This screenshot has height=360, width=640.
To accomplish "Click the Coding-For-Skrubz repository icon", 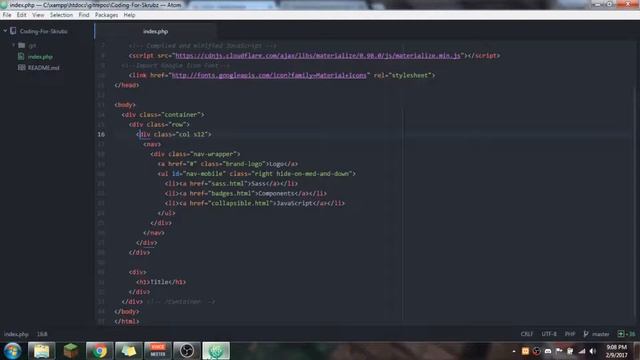I will coord(13,31).
